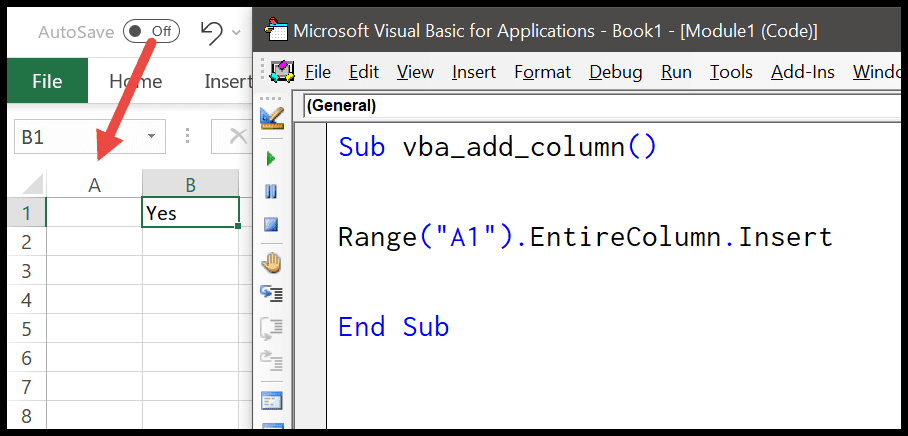Switch to the Home ribbon tab

(136, 82)
